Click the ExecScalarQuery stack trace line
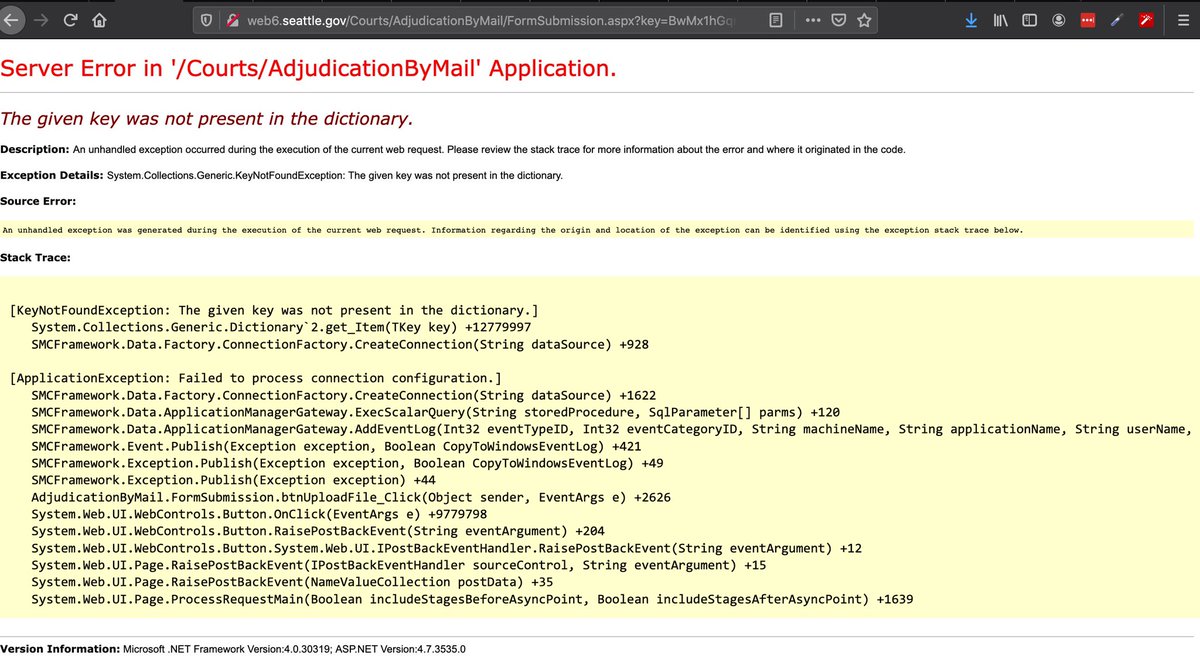 [x=435, y=412]
